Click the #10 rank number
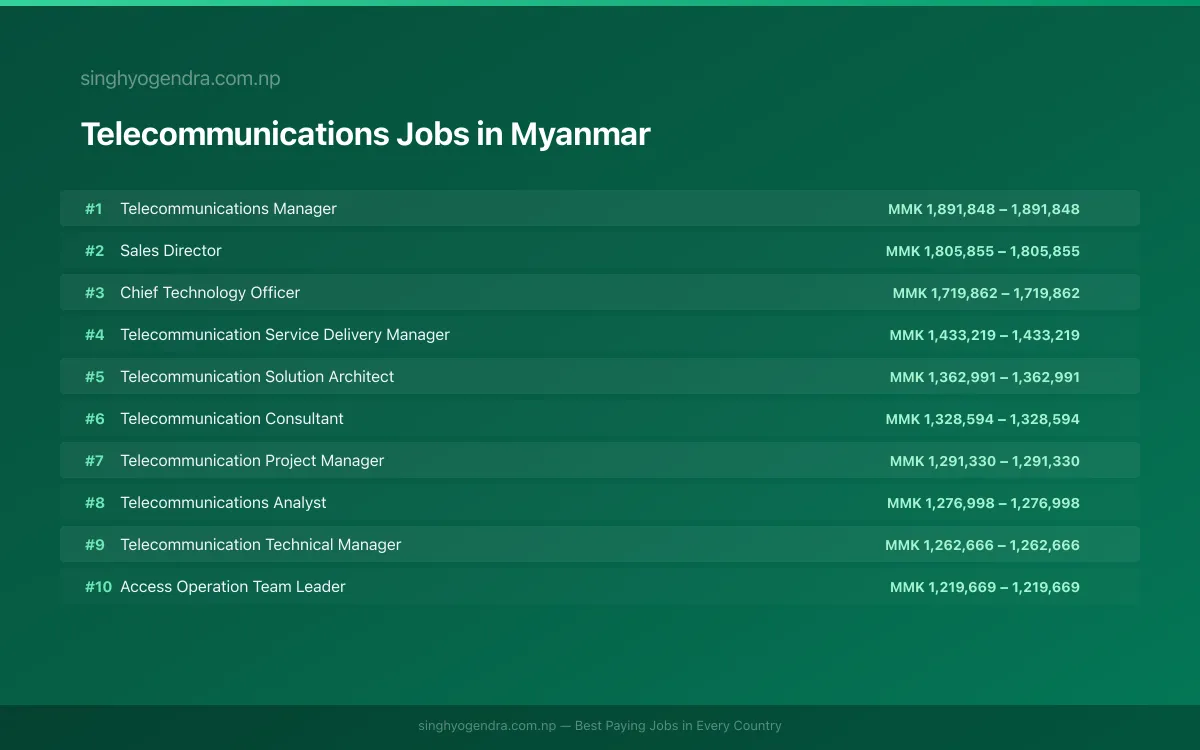1200x750 pixels. 98,587
